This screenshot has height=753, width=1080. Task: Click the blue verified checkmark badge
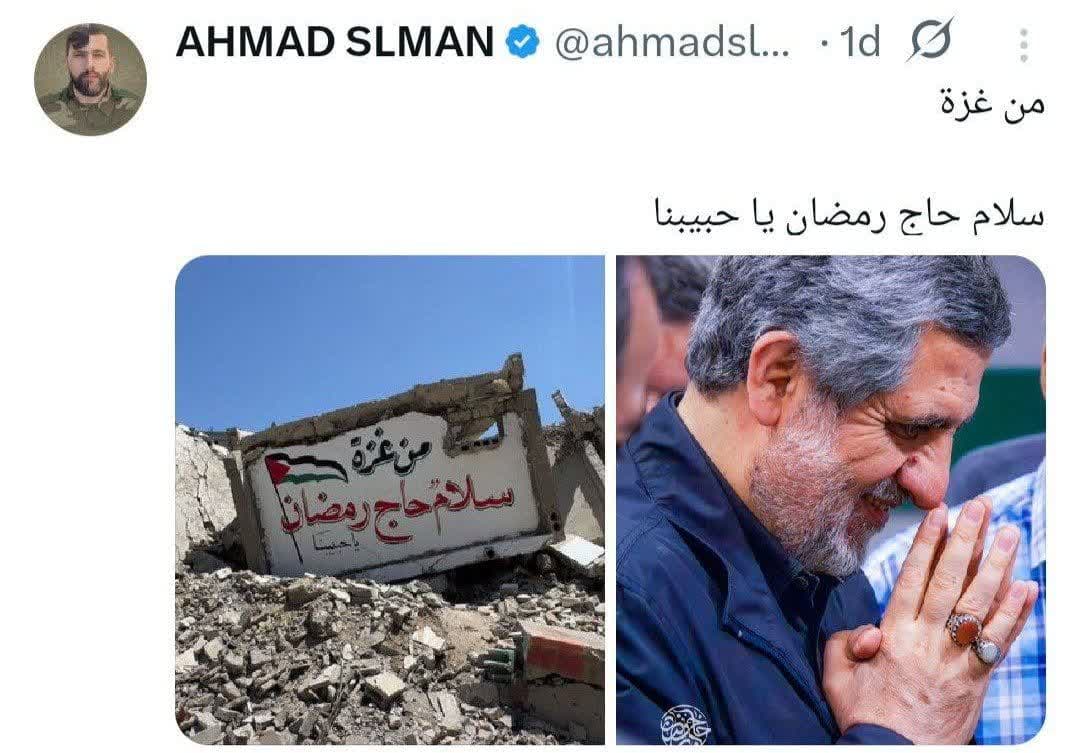523,42
